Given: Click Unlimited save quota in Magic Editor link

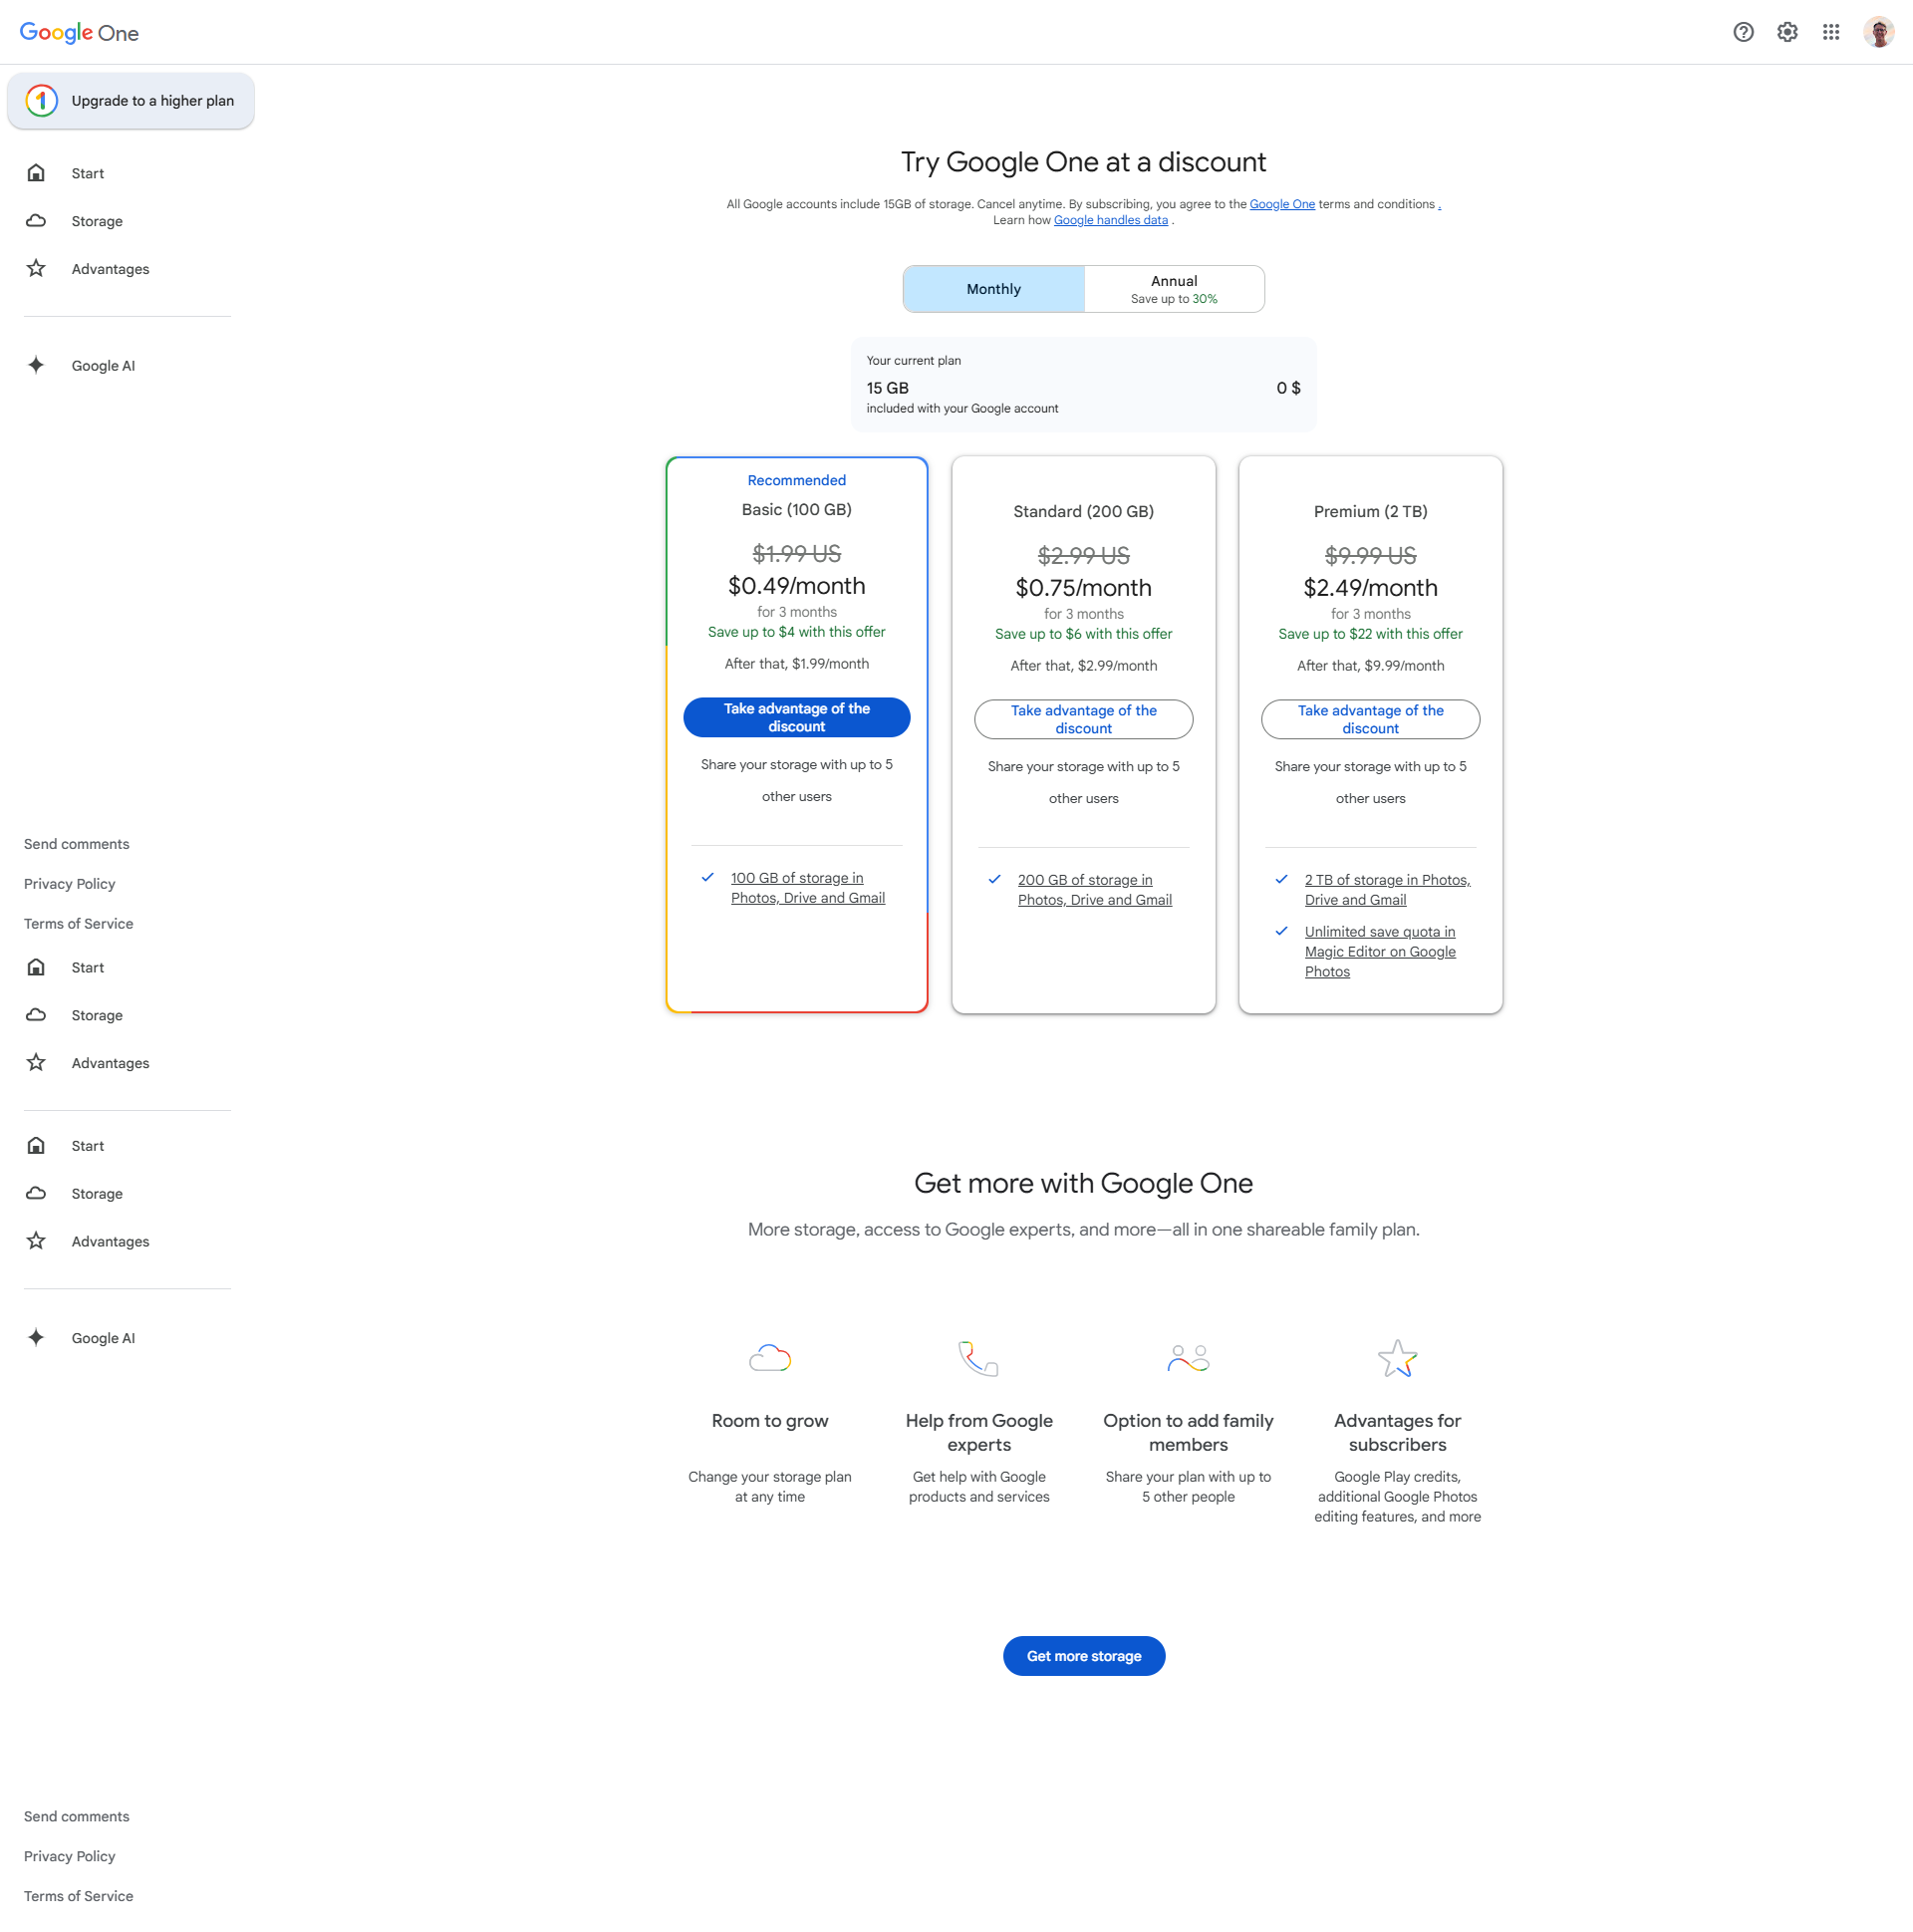Looking at the screenshot, I should pos(1379,951).
